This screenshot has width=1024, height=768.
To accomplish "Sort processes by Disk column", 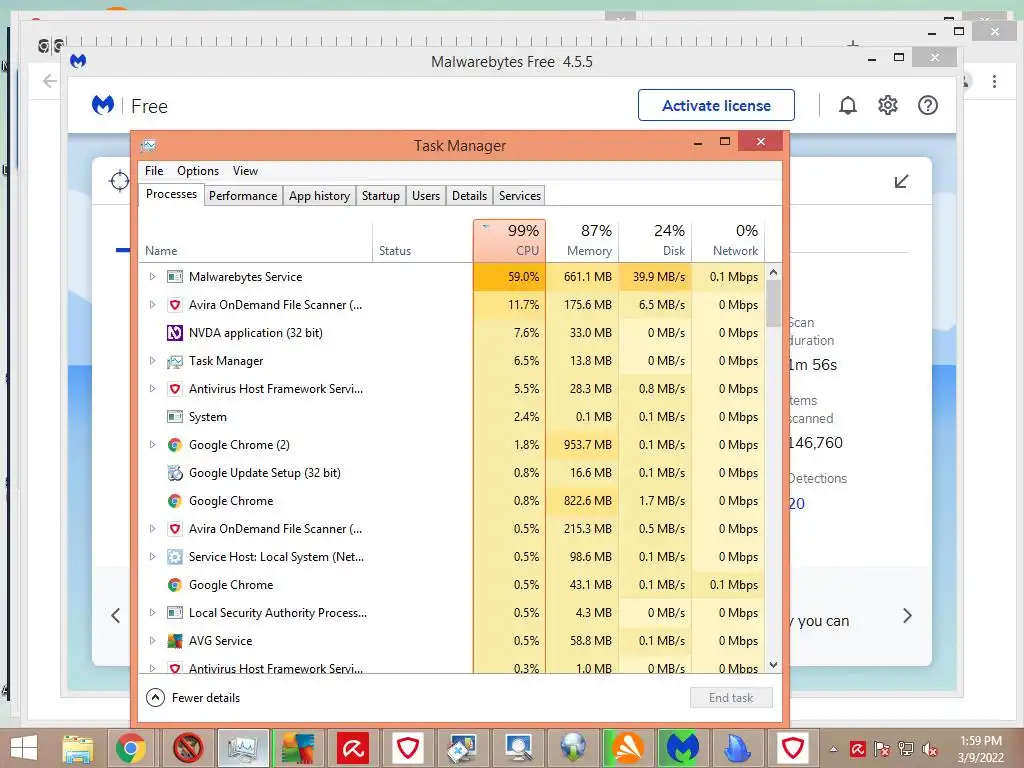I will tap(656, 241).
